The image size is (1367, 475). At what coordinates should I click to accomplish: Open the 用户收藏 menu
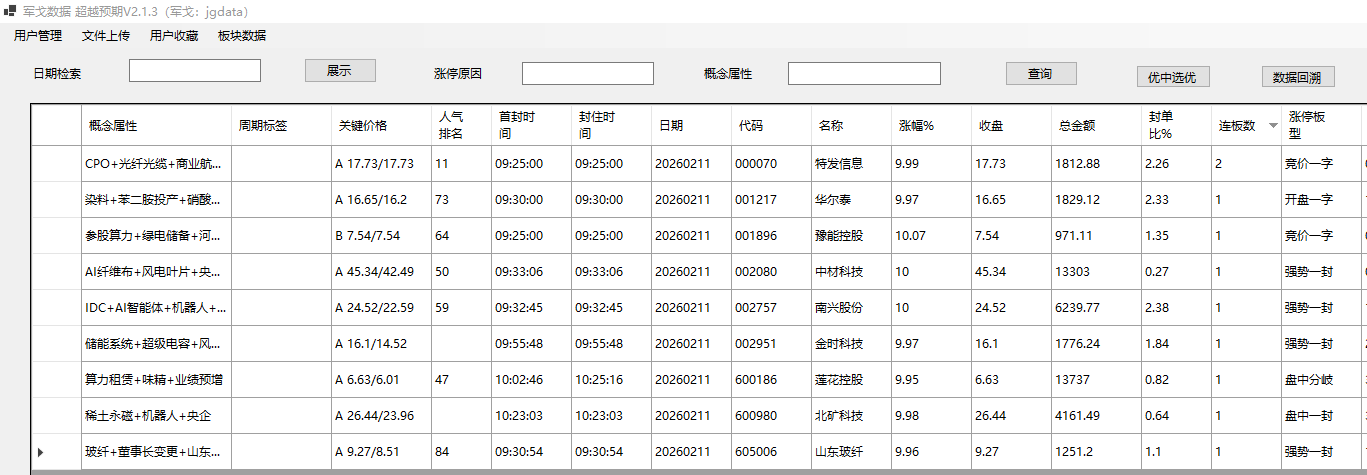(174, 36)
